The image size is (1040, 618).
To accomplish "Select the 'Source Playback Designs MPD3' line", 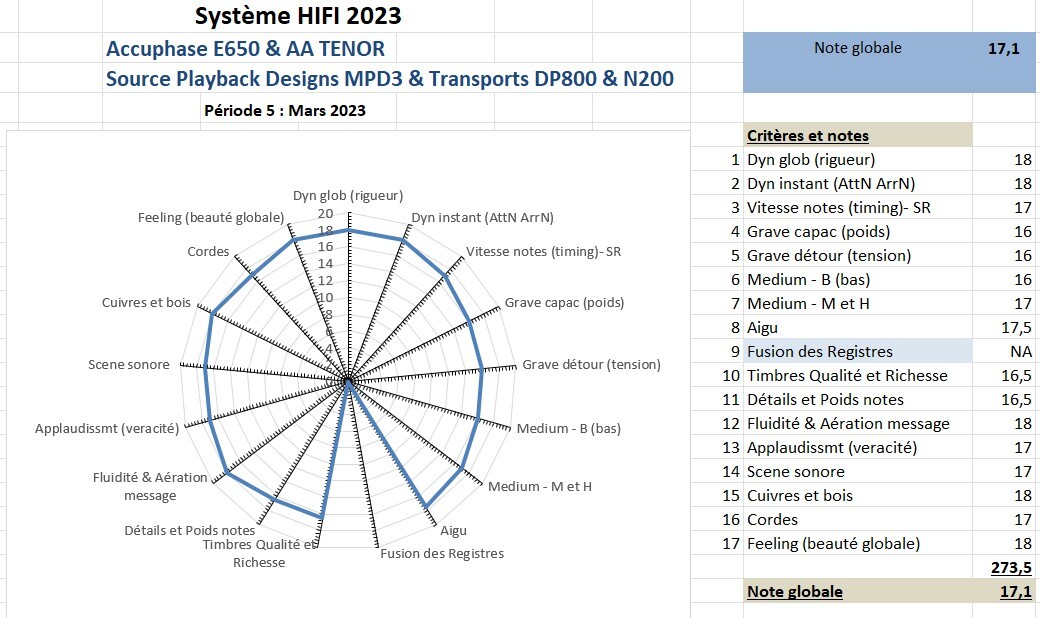I will click(389, 79).
